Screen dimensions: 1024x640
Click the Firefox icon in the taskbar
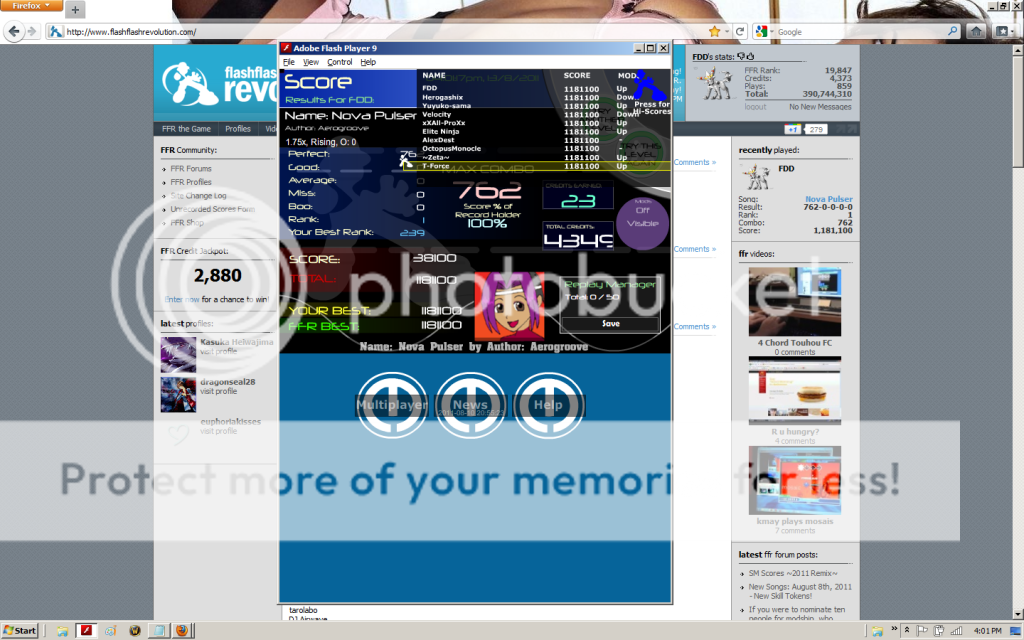181,631
